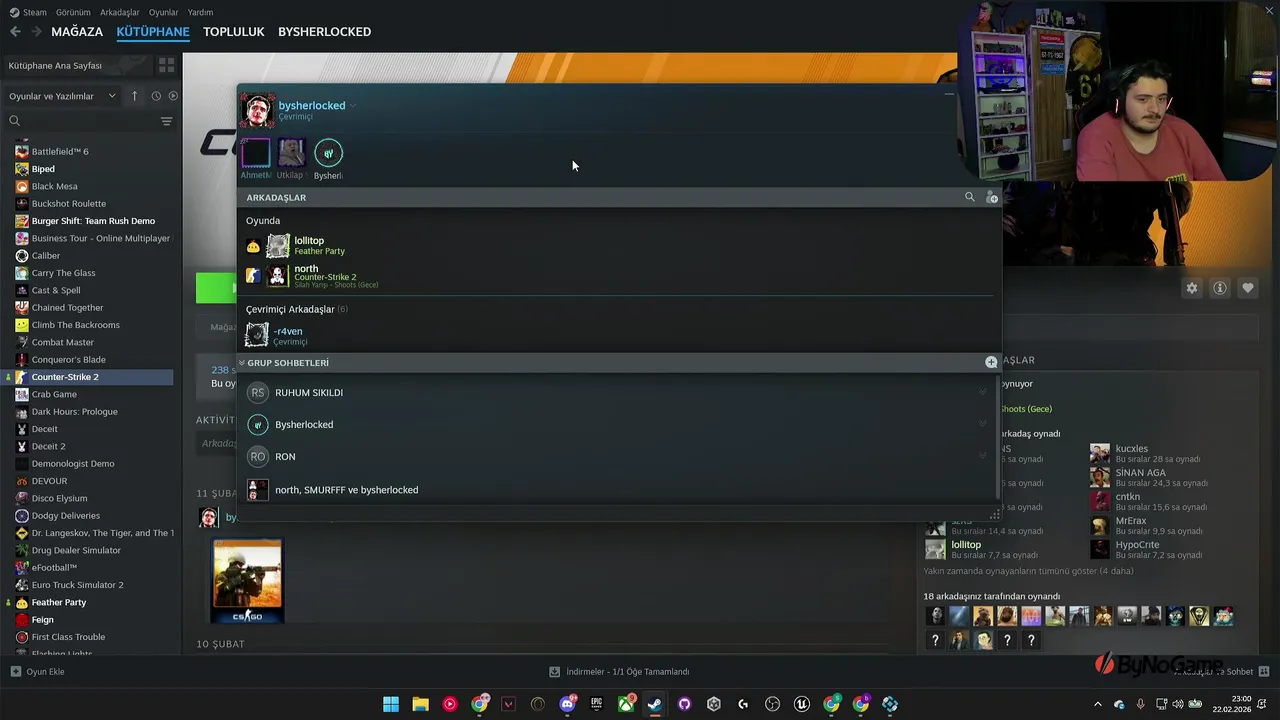Select friend north playing Counter-Strike 2
Image resolution: width=1280 pixels, height=720 pixels.
pyautogui.click(x=620, y=276)
